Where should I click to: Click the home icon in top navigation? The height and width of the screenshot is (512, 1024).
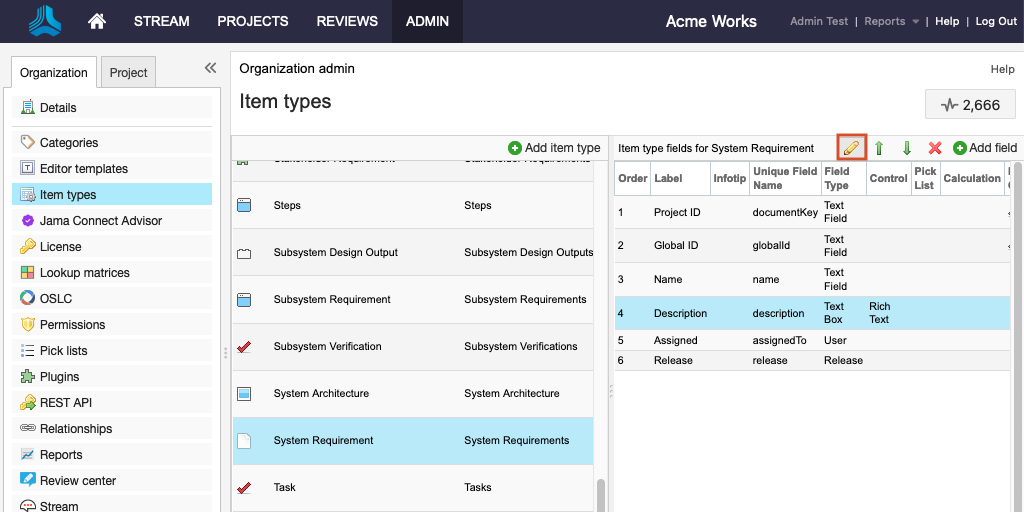click(97, 21)
